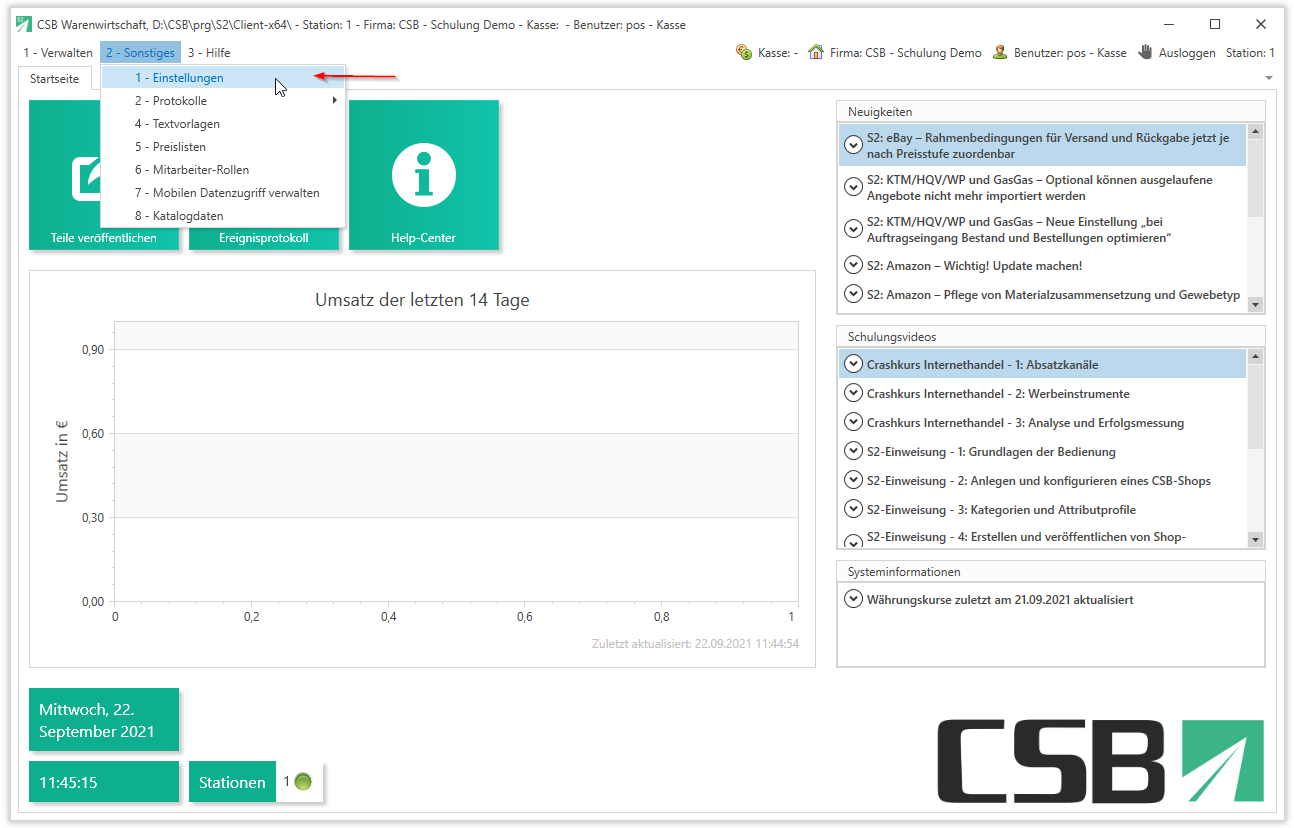Expand the eBay Rahmenbedingungen news item
Image resolution: width=1294 pixels, height=828 pixels.
[853, 145]
